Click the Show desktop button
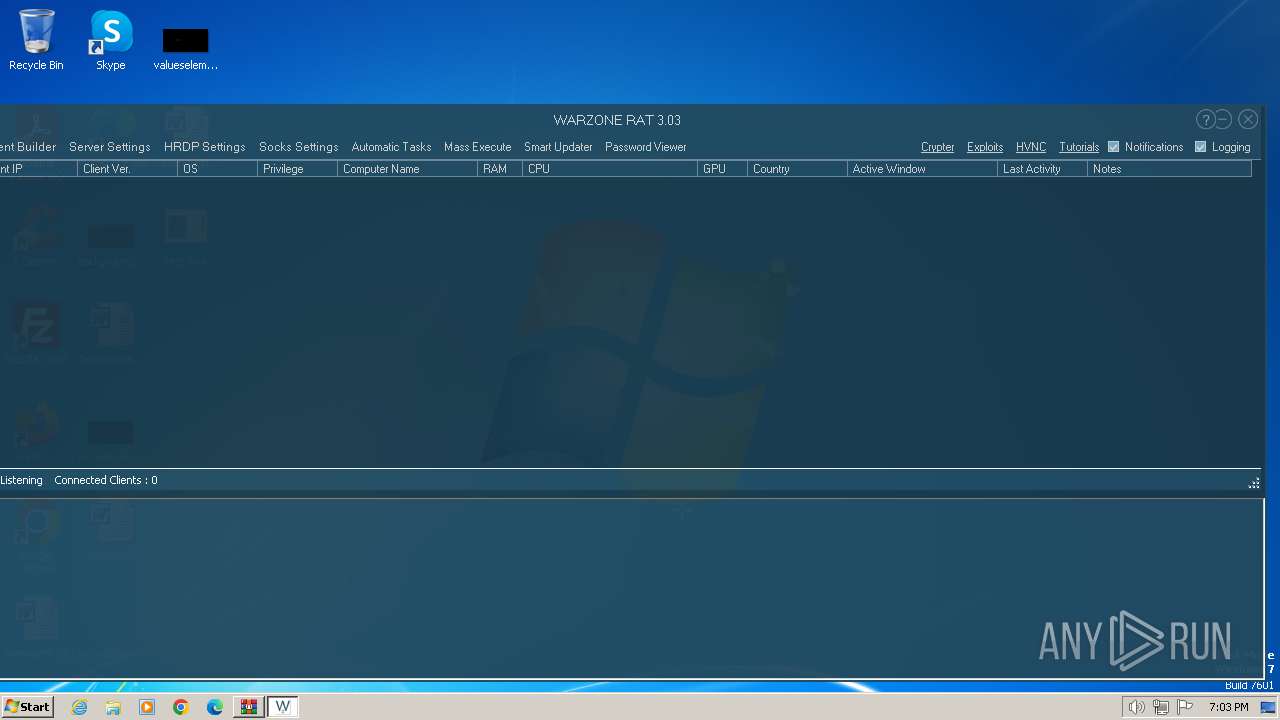This screenshot has width=1280, height=720. pyautogui.click(x=1269, y=707)
